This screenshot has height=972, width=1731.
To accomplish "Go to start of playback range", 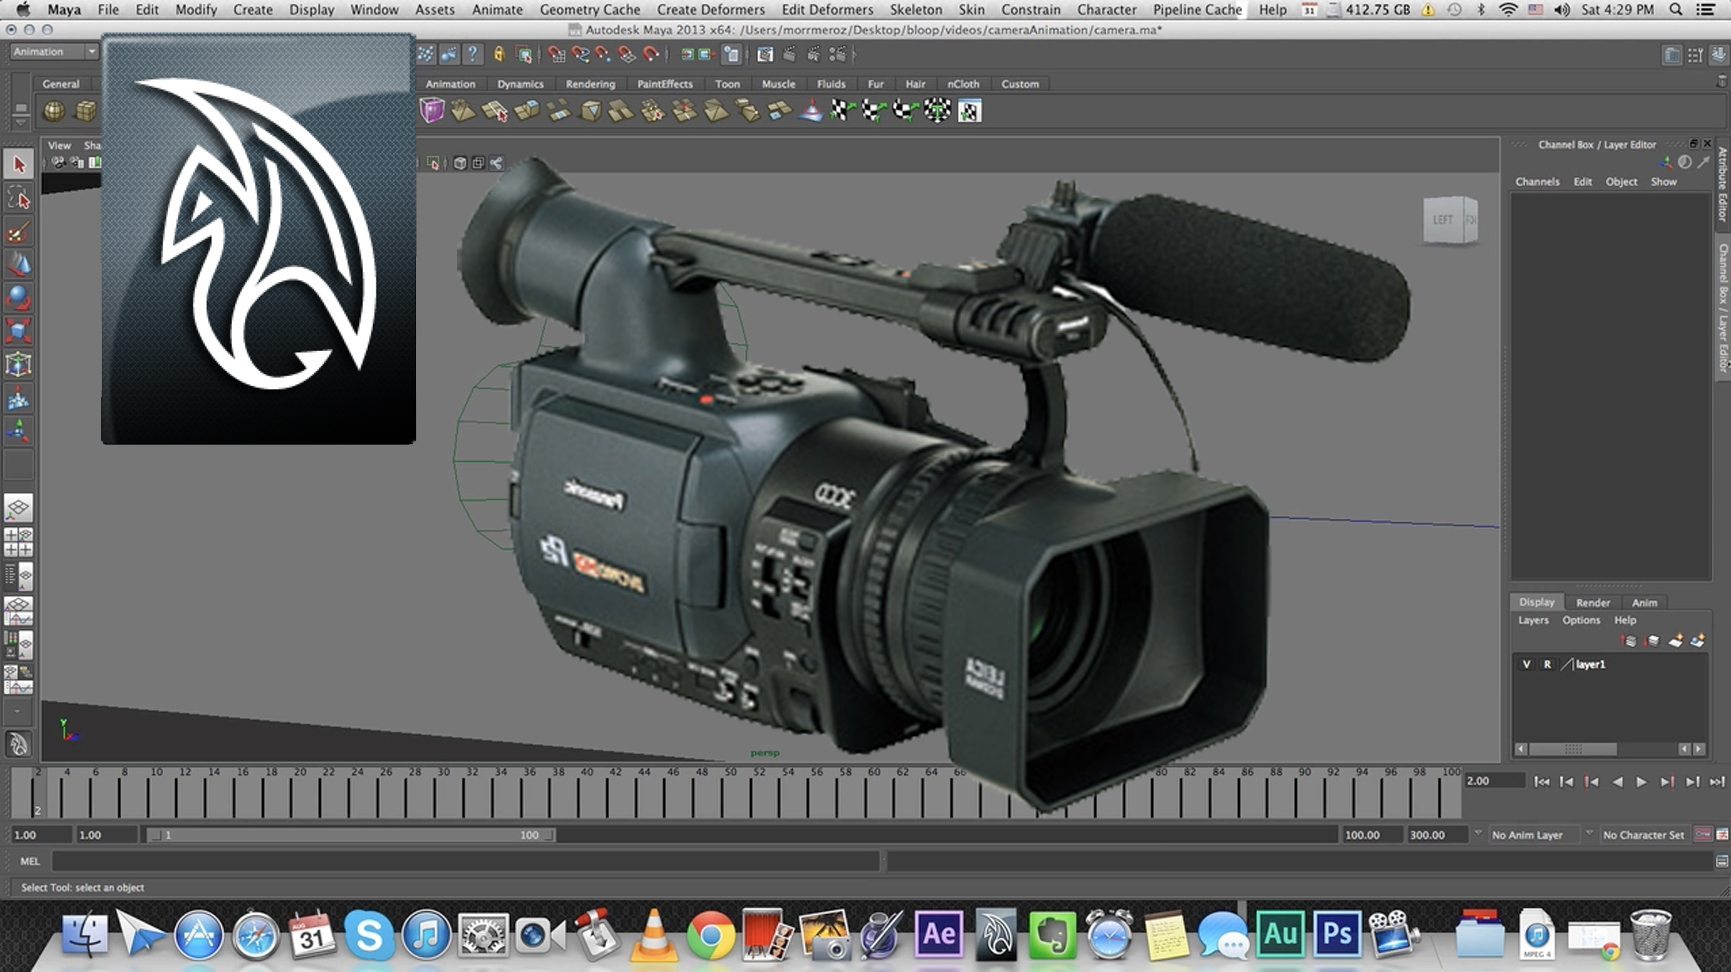I will pyautogui.click(x=1542, y=782).
